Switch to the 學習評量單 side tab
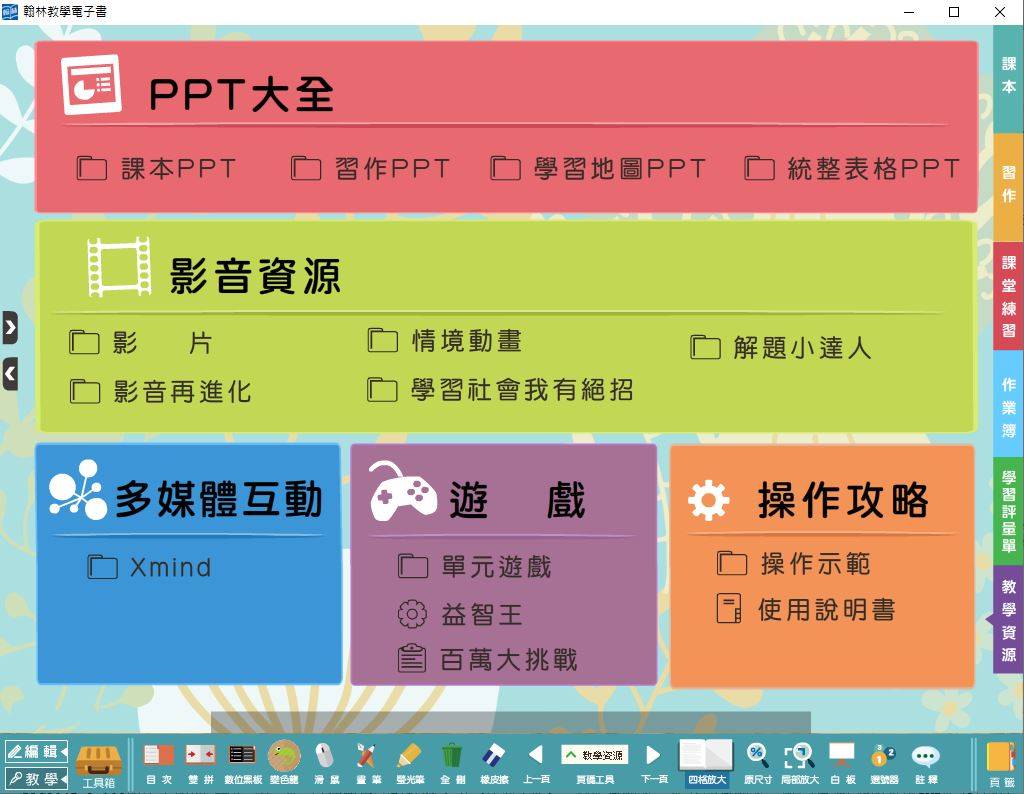Image resolution: width=1024 pixels, height=794 pixels. point(1008,511)
